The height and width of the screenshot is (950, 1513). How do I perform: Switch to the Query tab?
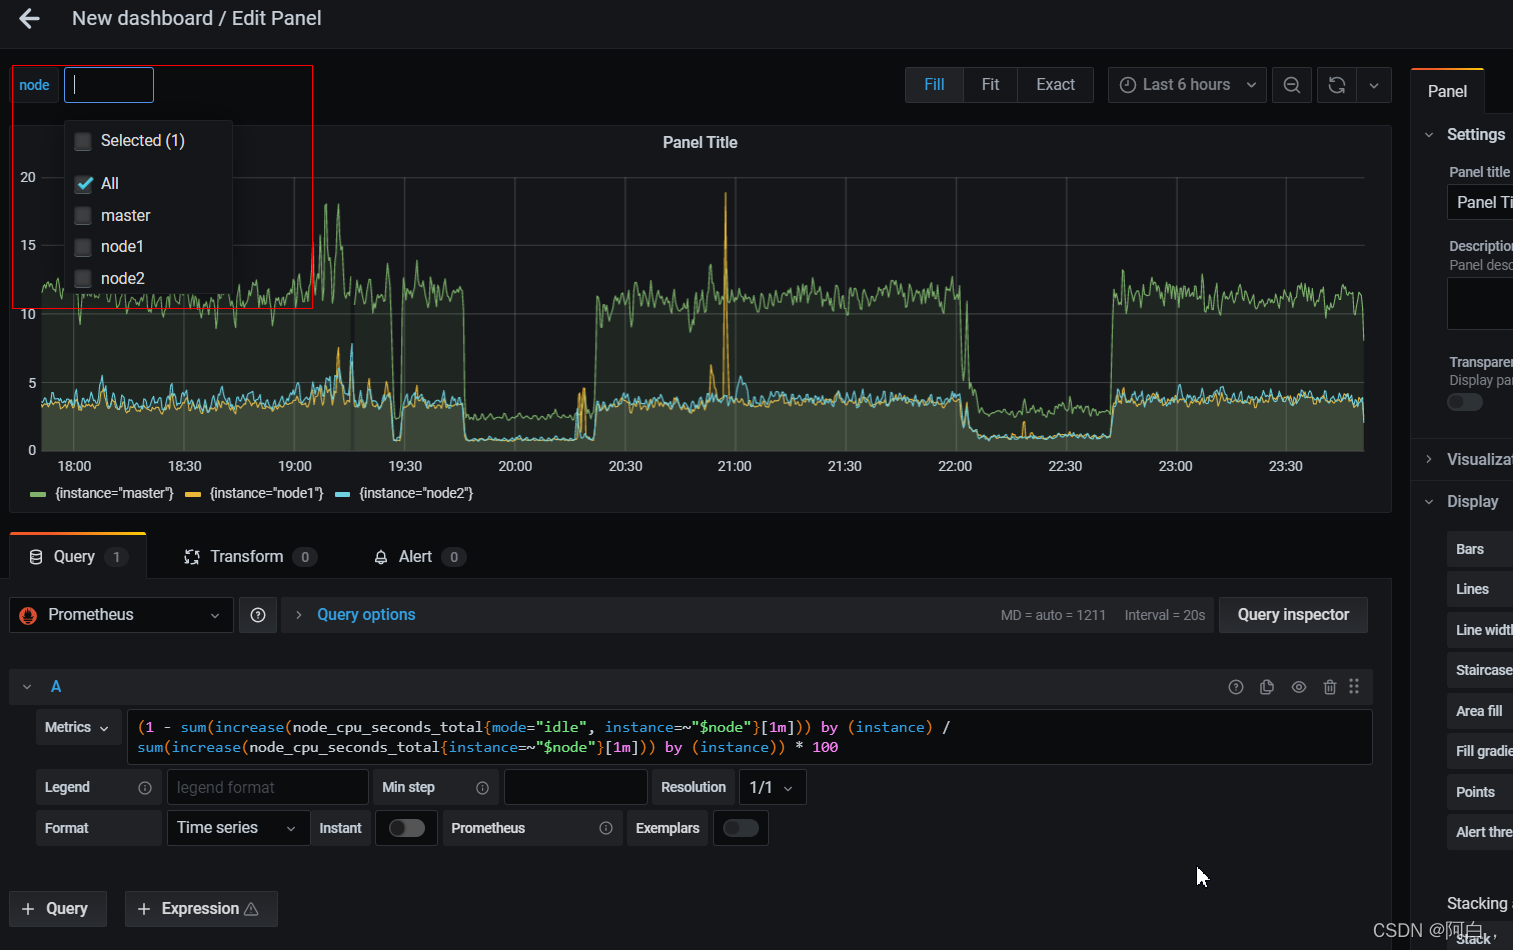coord(78,557)
